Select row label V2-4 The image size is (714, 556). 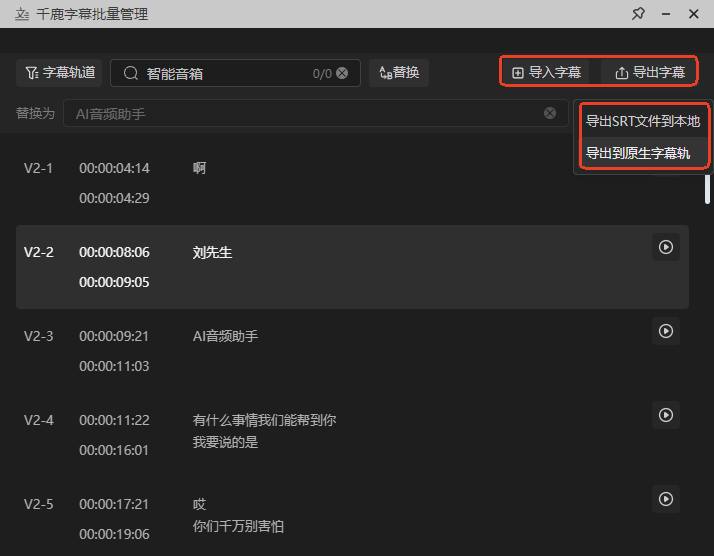click(x=39, y=420)
